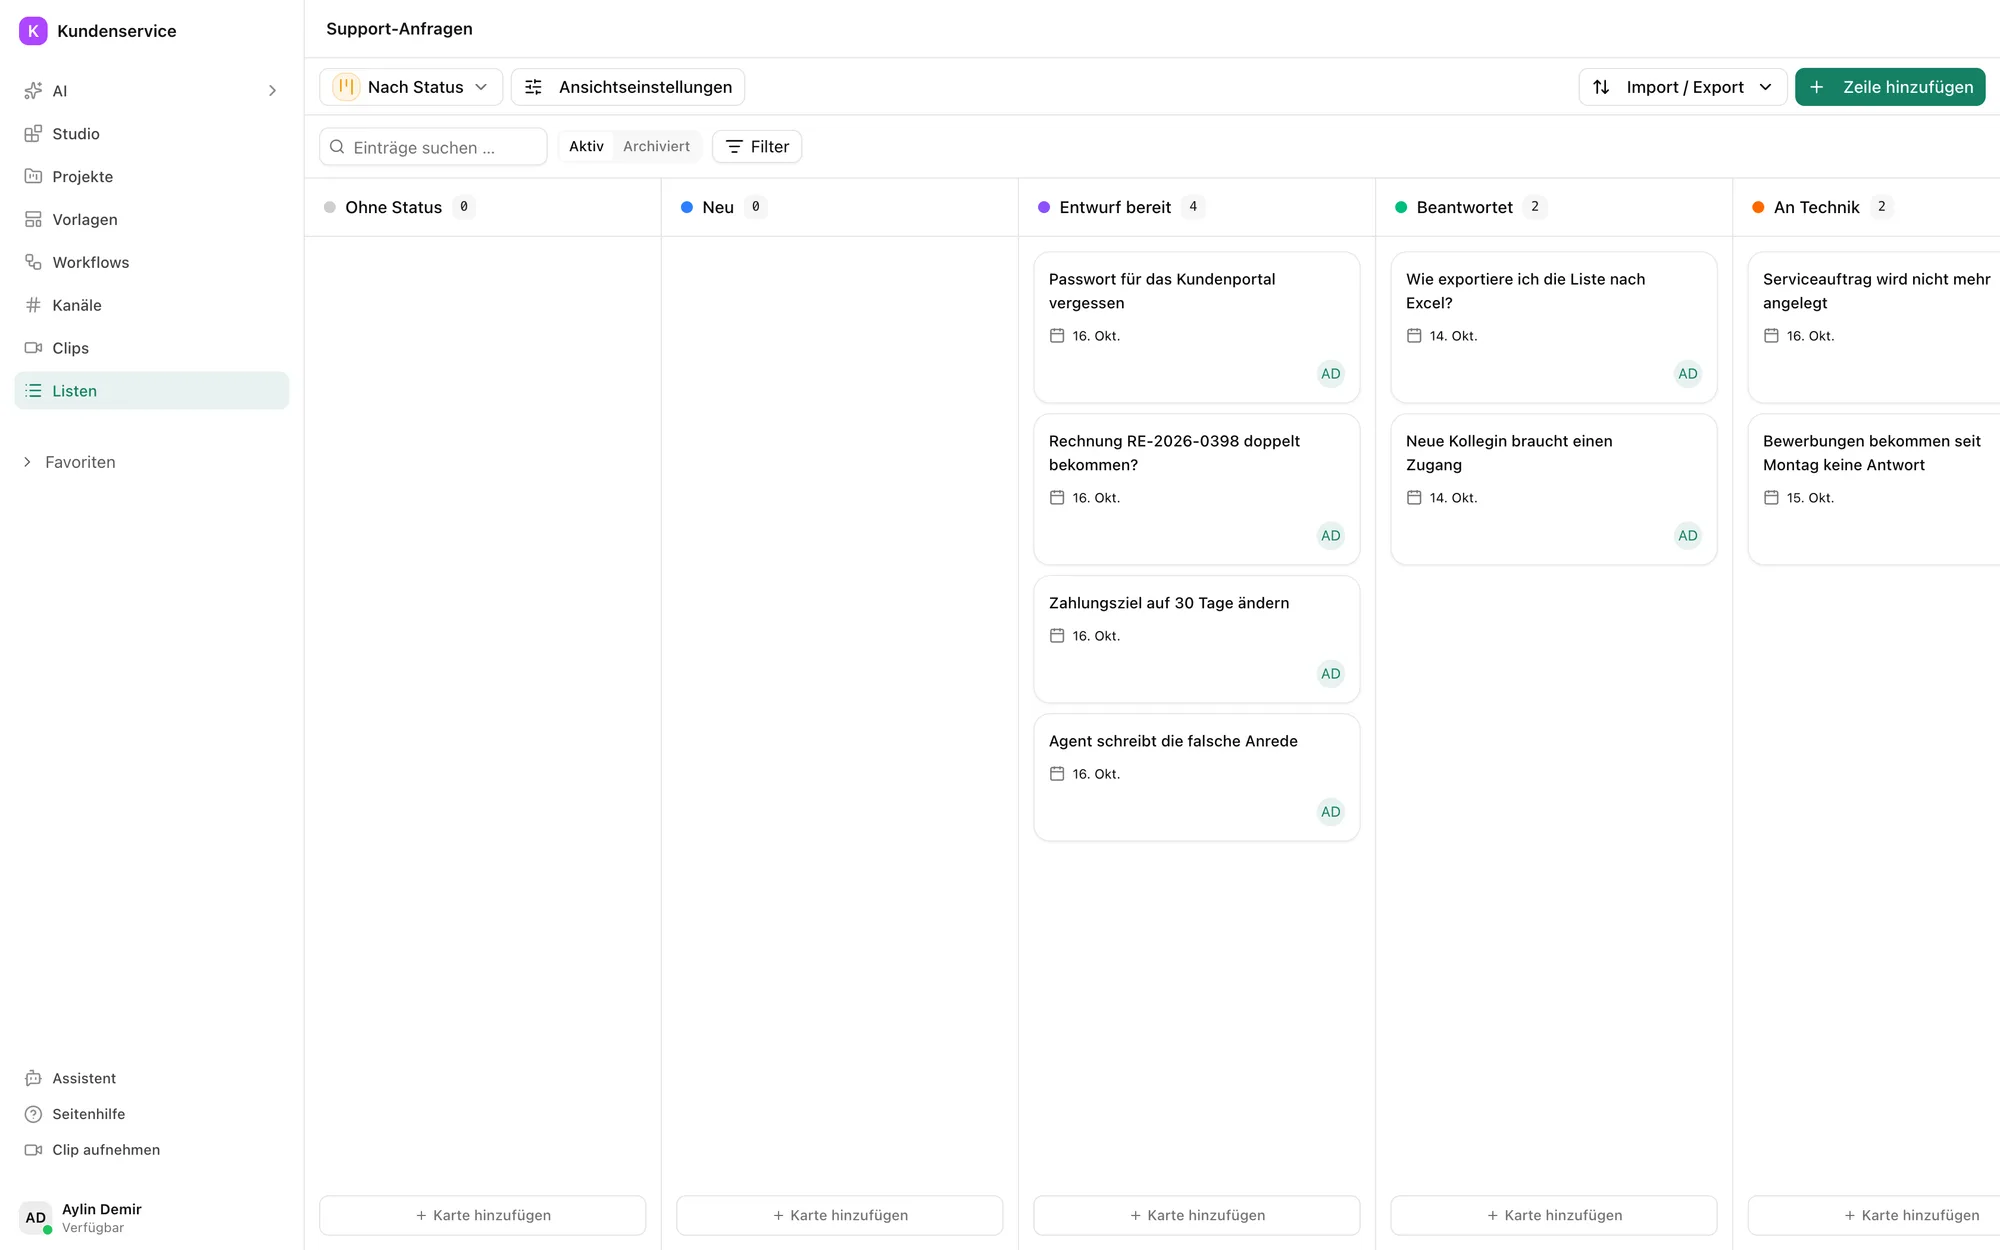2000x1250 pixels.
Task: Add a card in Beantwortet column
Action: click(1554, 1215)
